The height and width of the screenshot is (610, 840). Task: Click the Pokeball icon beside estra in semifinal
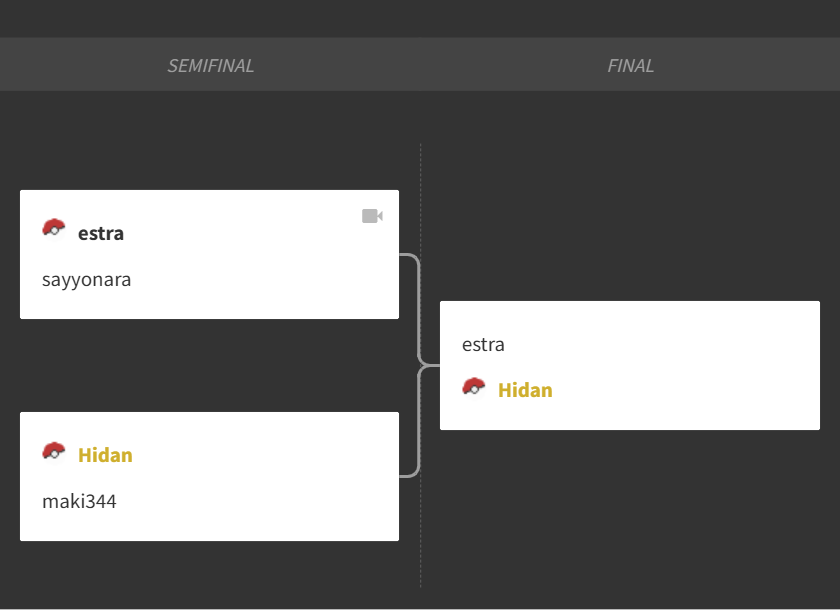[54, 227]
